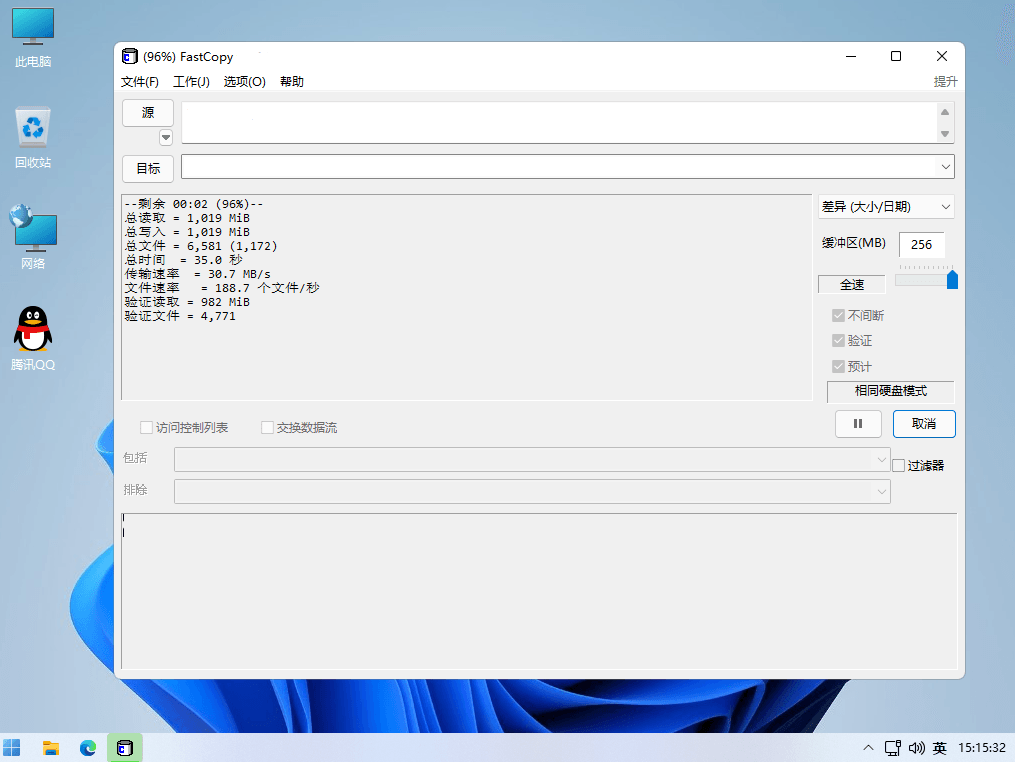Click the 源 source button
This screenshot has height=762, width=1015.
pyautogui.click(x=148, y=113)
